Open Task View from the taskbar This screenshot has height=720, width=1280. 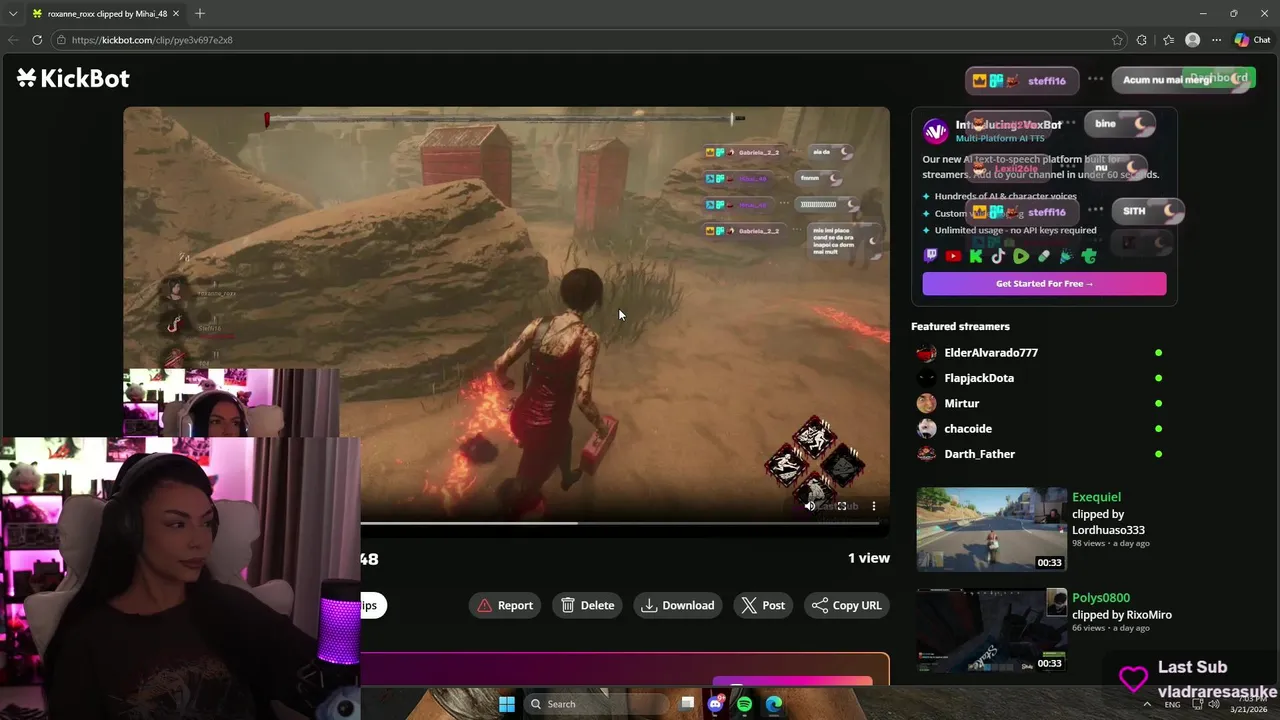point(687,704)
